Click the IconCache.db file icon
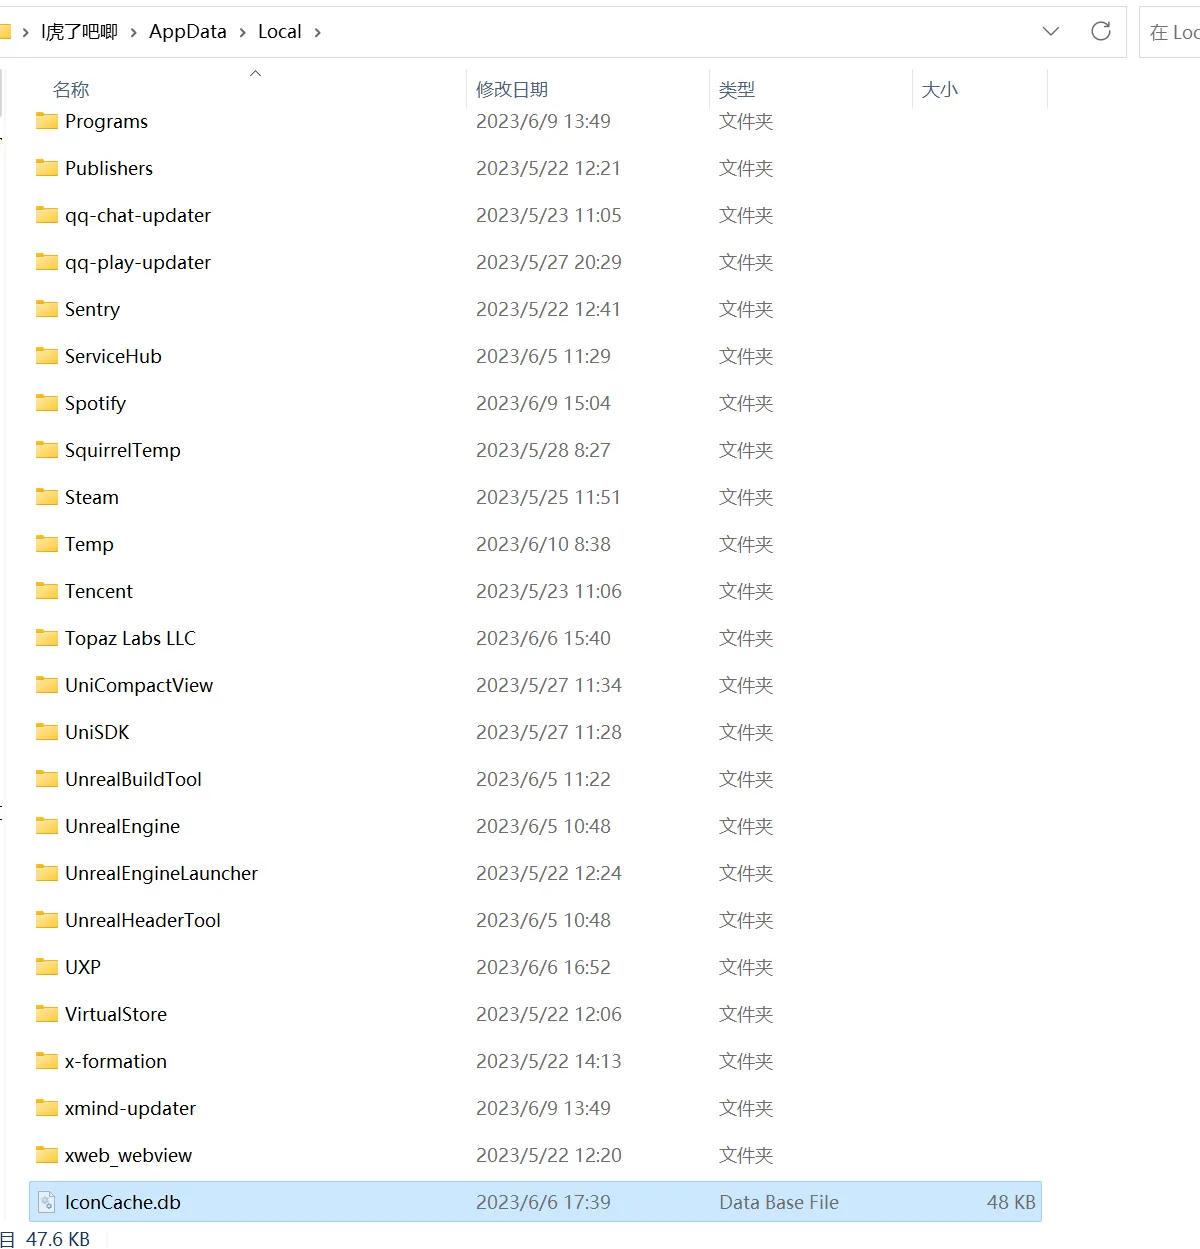1200x1249 pixels. pyautogui.click(x=47, y=1202)
